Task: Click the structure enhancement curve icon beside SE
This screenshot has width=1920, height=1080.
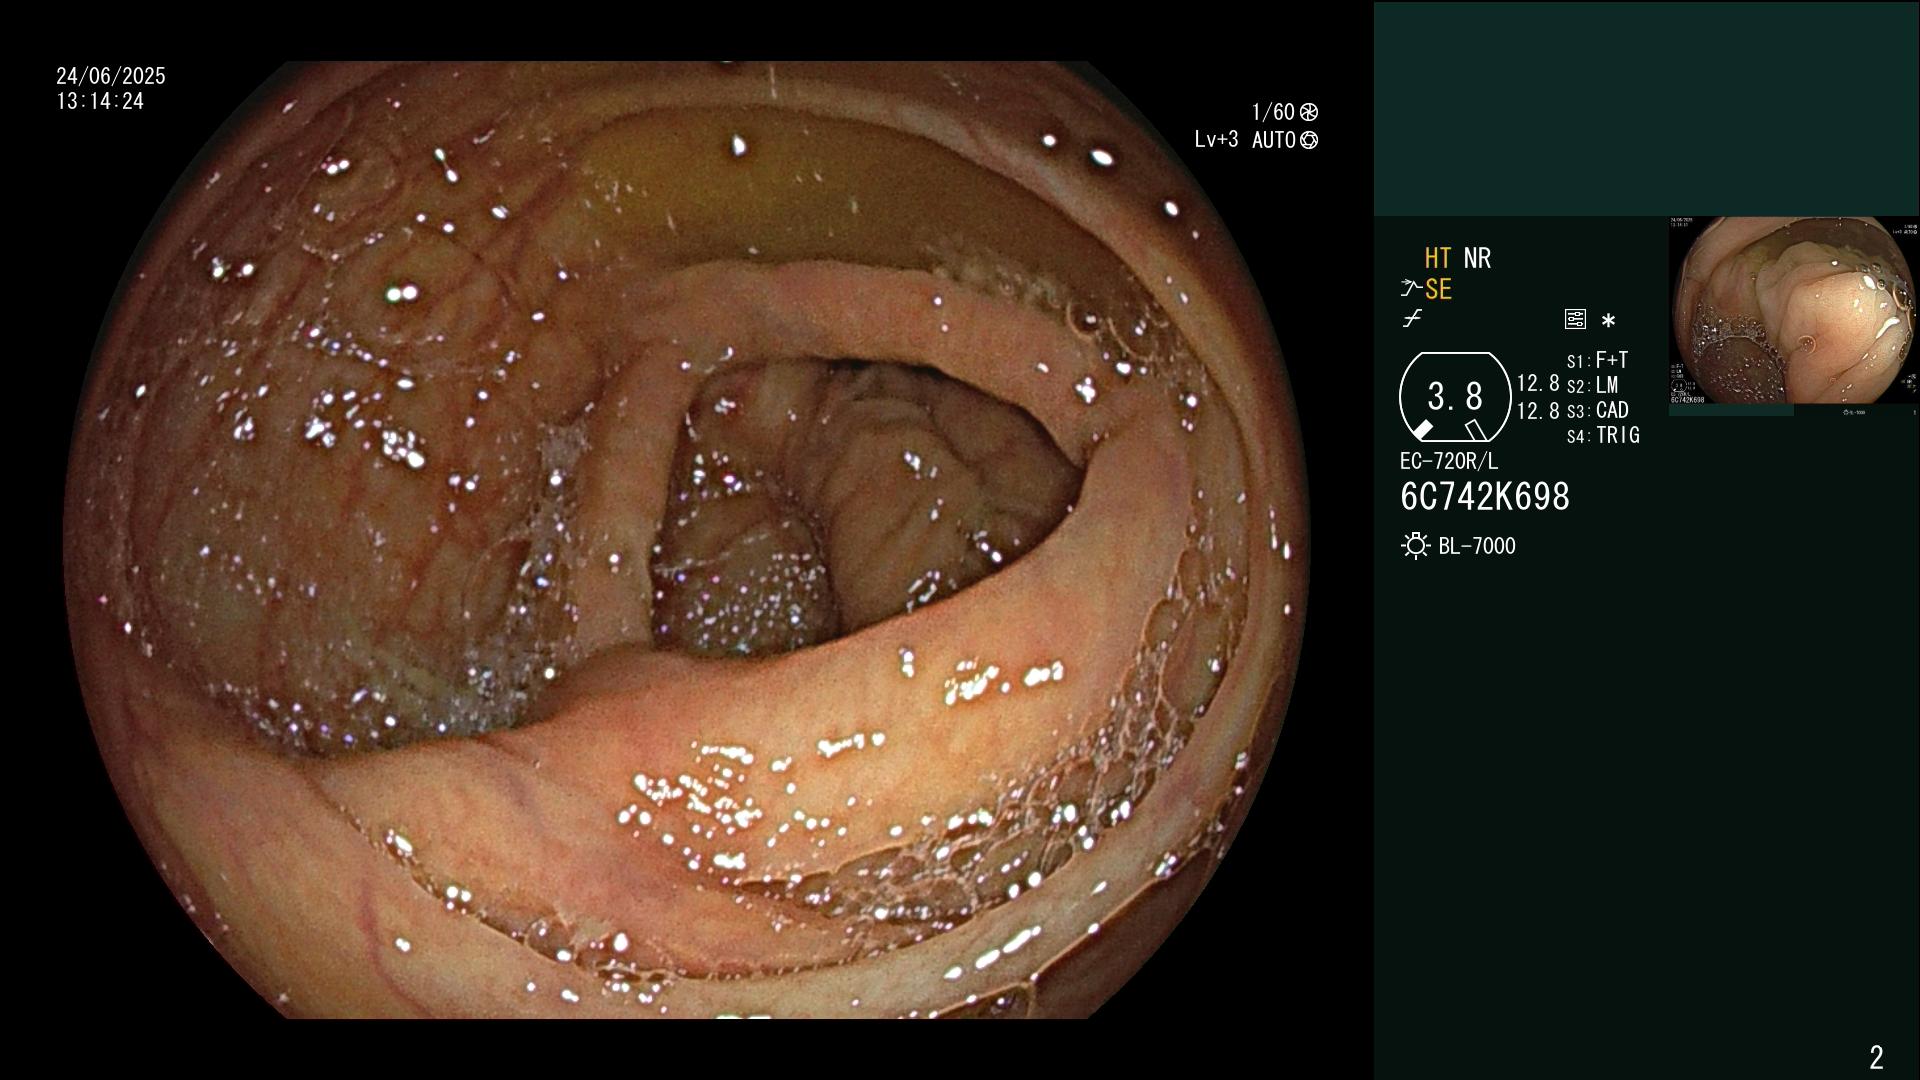Action: [x=1411, y=289]
